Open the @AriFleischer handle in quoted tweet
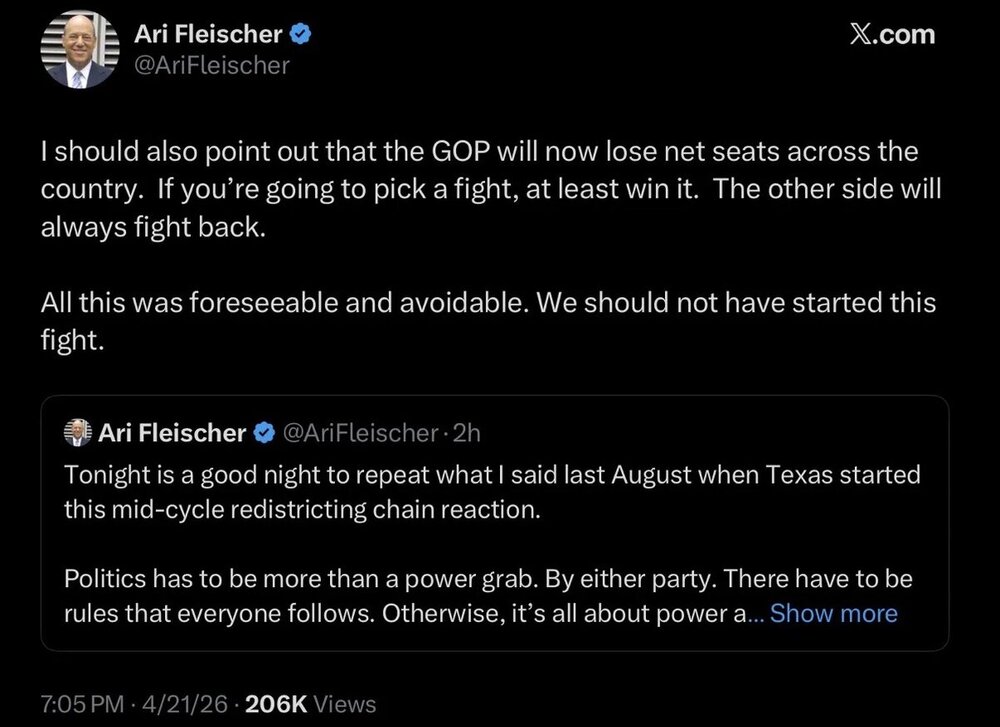This screenshot has height=727, width=1000. (x=359, y=433)
